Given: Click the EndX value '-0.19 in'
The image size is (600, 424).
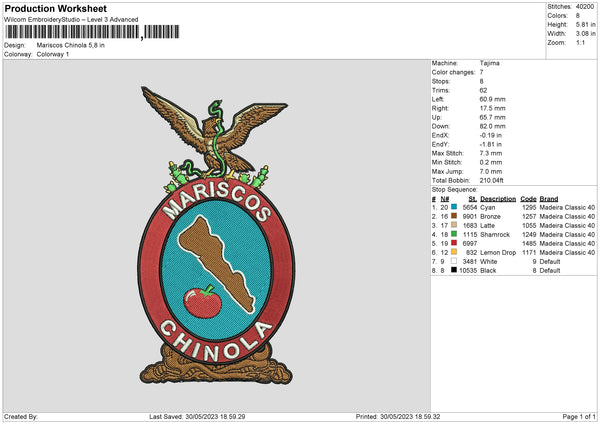Looking at the screenshot, I should (x=491, y=135).
